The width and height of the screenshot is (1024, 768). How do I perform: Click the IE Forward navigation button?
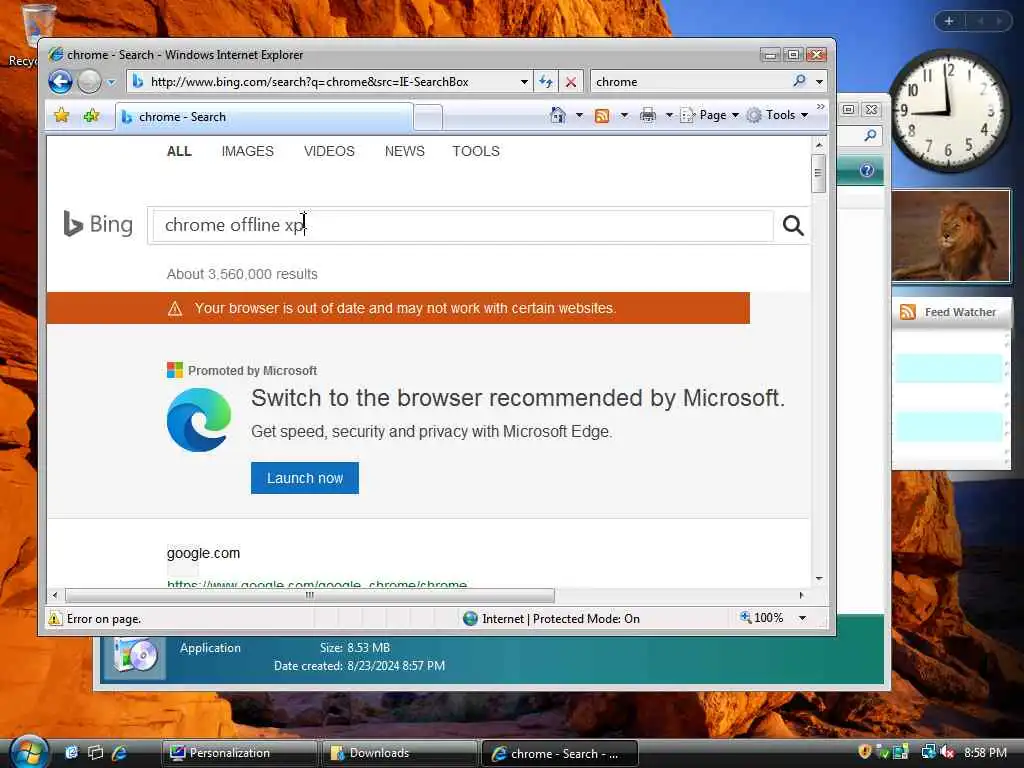pyautogui.click(x=89, y=82)
